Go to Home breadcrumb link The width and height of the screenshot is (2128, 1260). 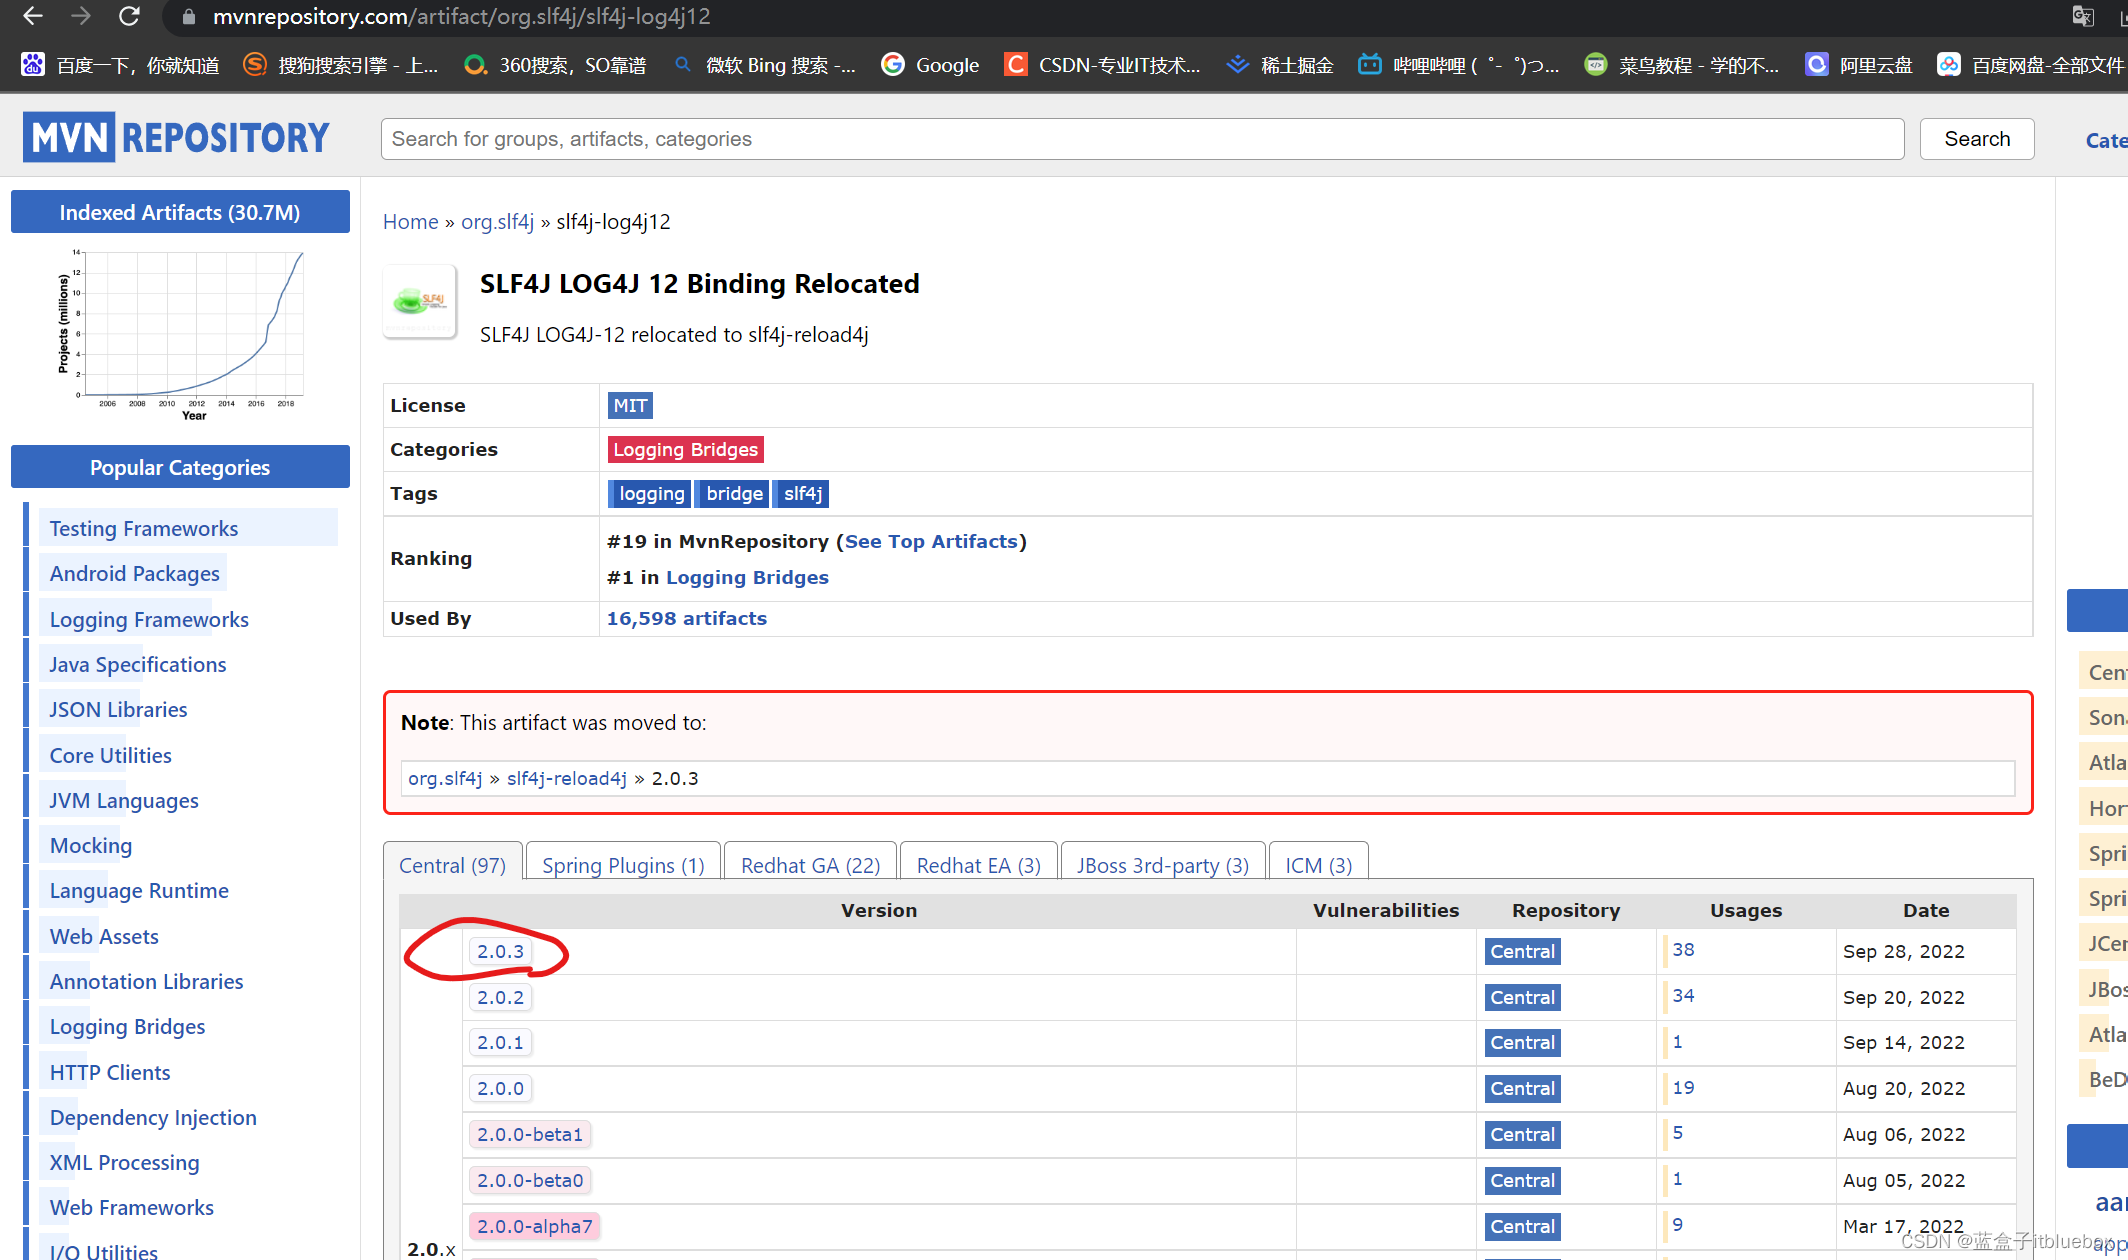tap(411, 222)
